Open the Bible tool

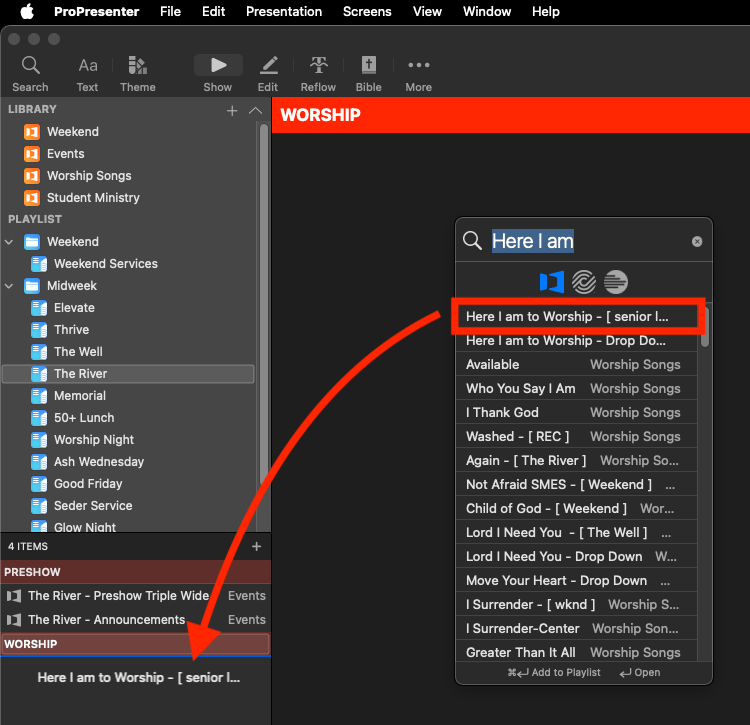point(368,74)
